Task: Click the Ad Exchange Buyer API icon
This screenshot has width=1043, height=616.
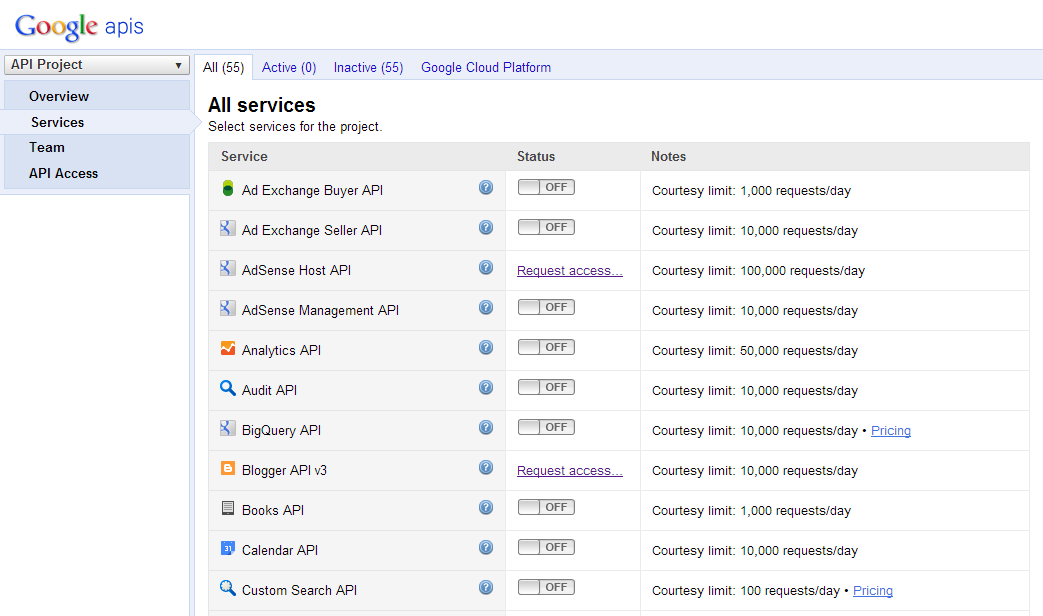Action: point(227,187)
